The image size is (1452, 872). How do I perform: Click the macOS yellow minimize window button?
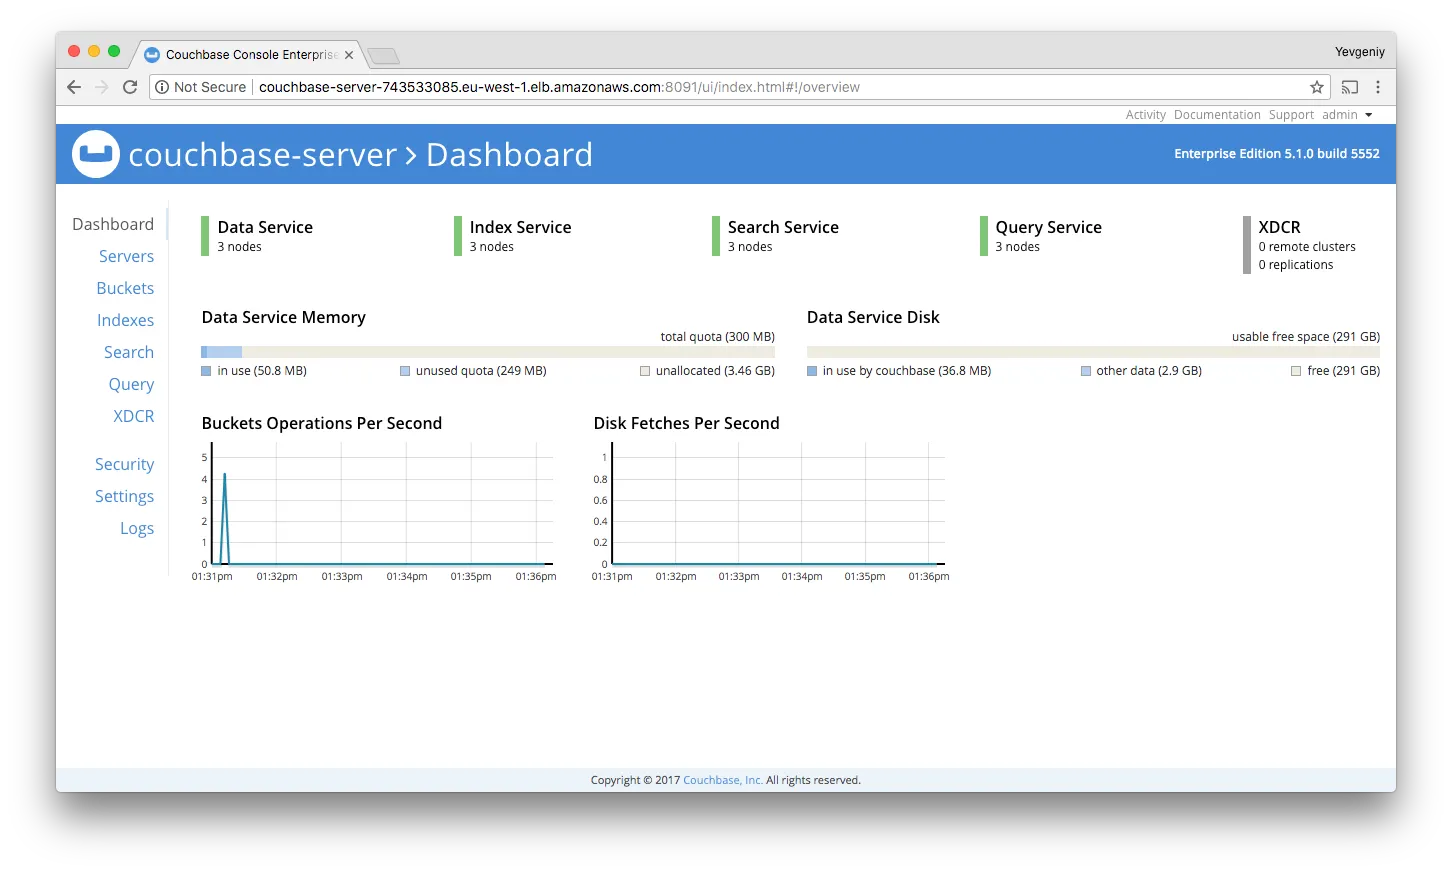click(x=94, y=51)
